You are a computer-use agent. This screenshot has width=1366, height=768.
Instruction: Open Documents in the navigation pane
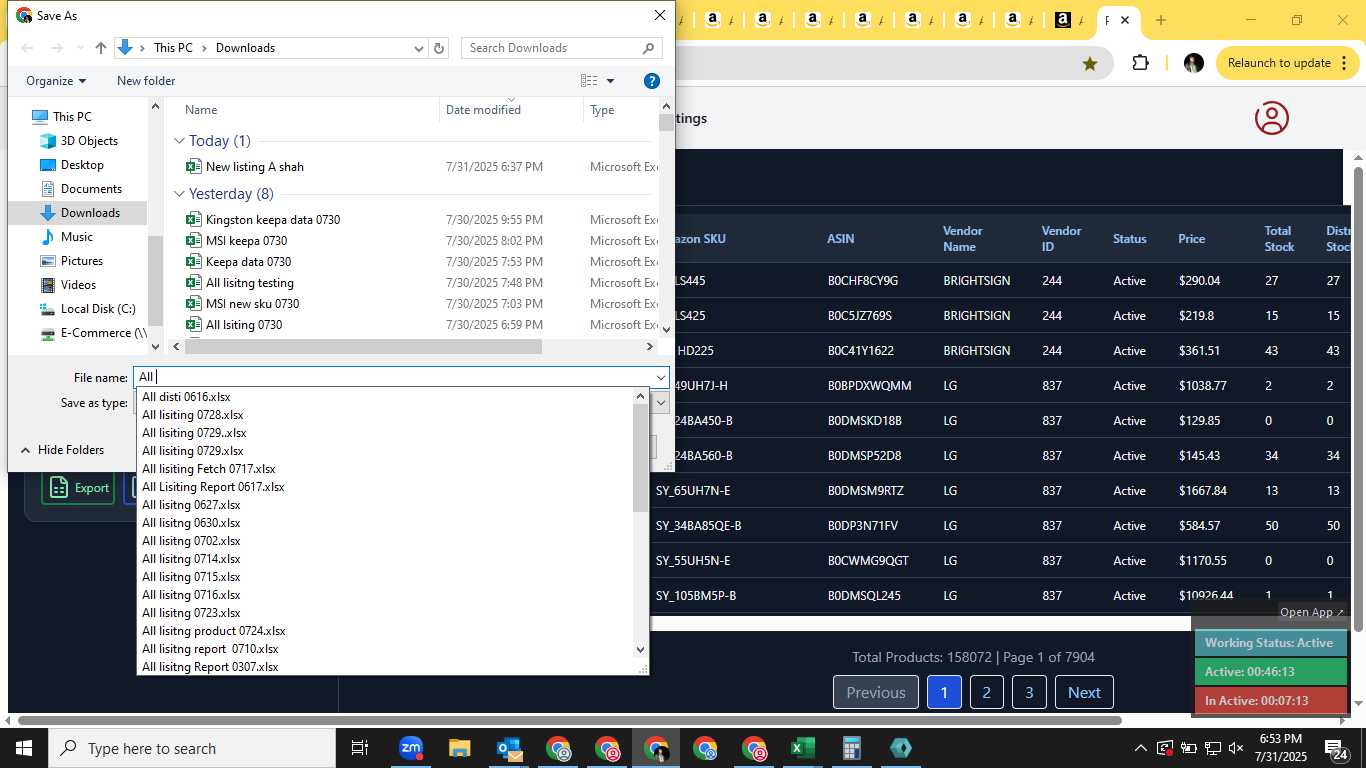coord(91,189)
